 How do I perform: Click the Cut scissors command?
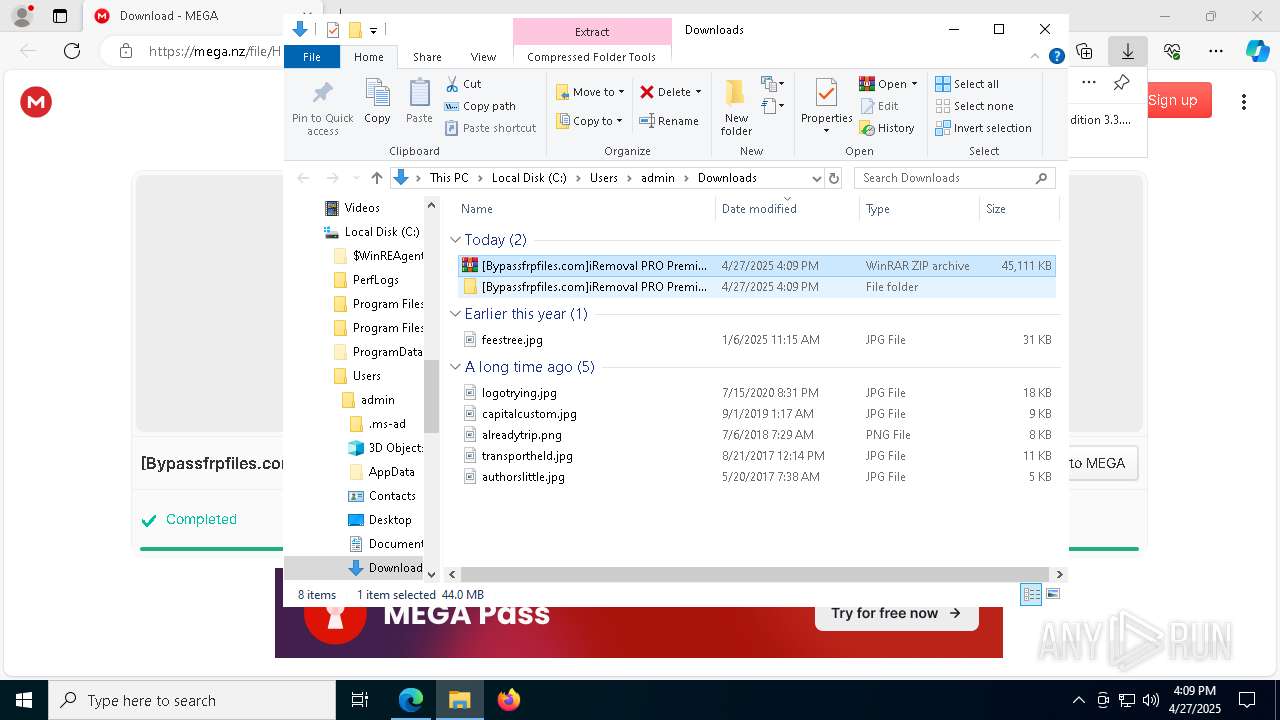click(x=463, y=84)
